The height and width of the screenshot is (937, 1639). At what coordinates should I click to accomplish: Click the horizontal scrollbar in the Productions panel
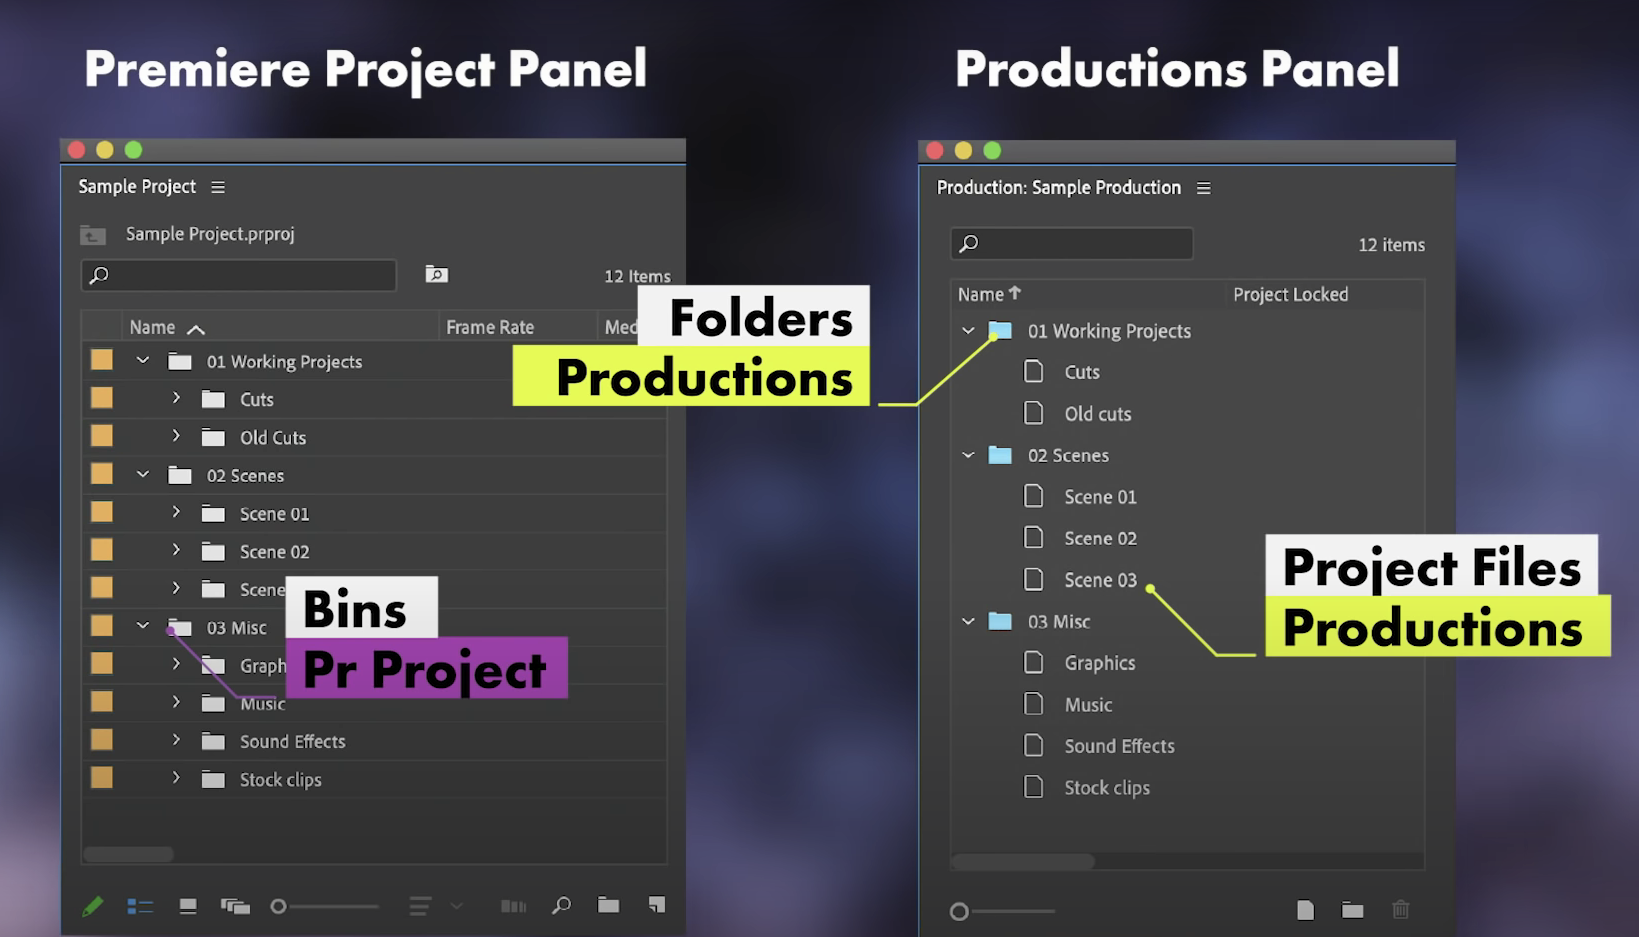coord(1023,862)
